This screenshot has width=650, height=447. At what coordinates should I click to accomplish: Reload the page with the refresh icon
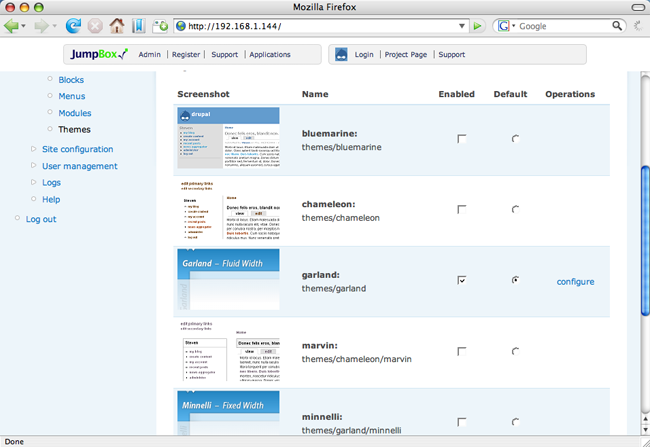[73, 26]
